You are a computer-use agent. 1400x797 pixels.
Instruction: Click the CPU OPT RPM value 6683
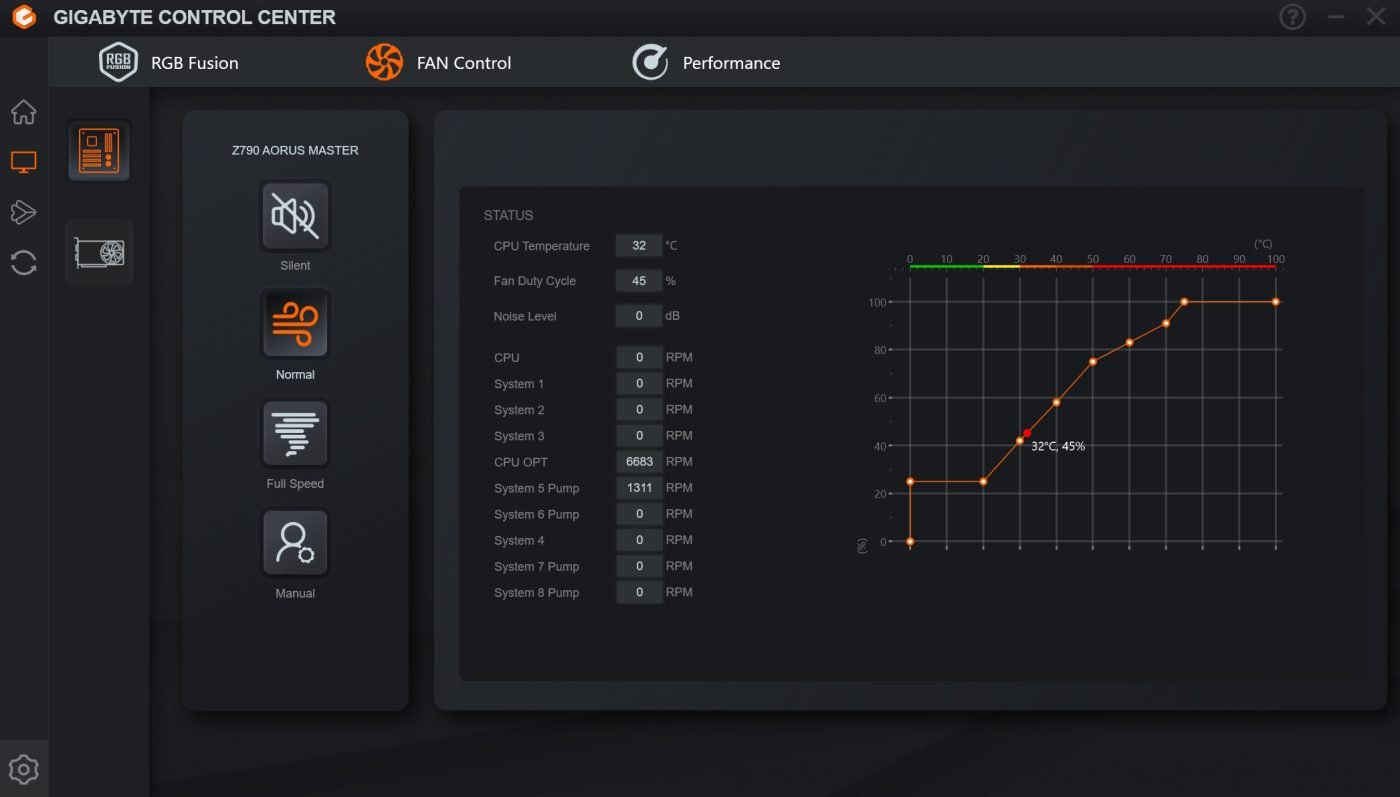pyautogui.click(x=639, y=462)
